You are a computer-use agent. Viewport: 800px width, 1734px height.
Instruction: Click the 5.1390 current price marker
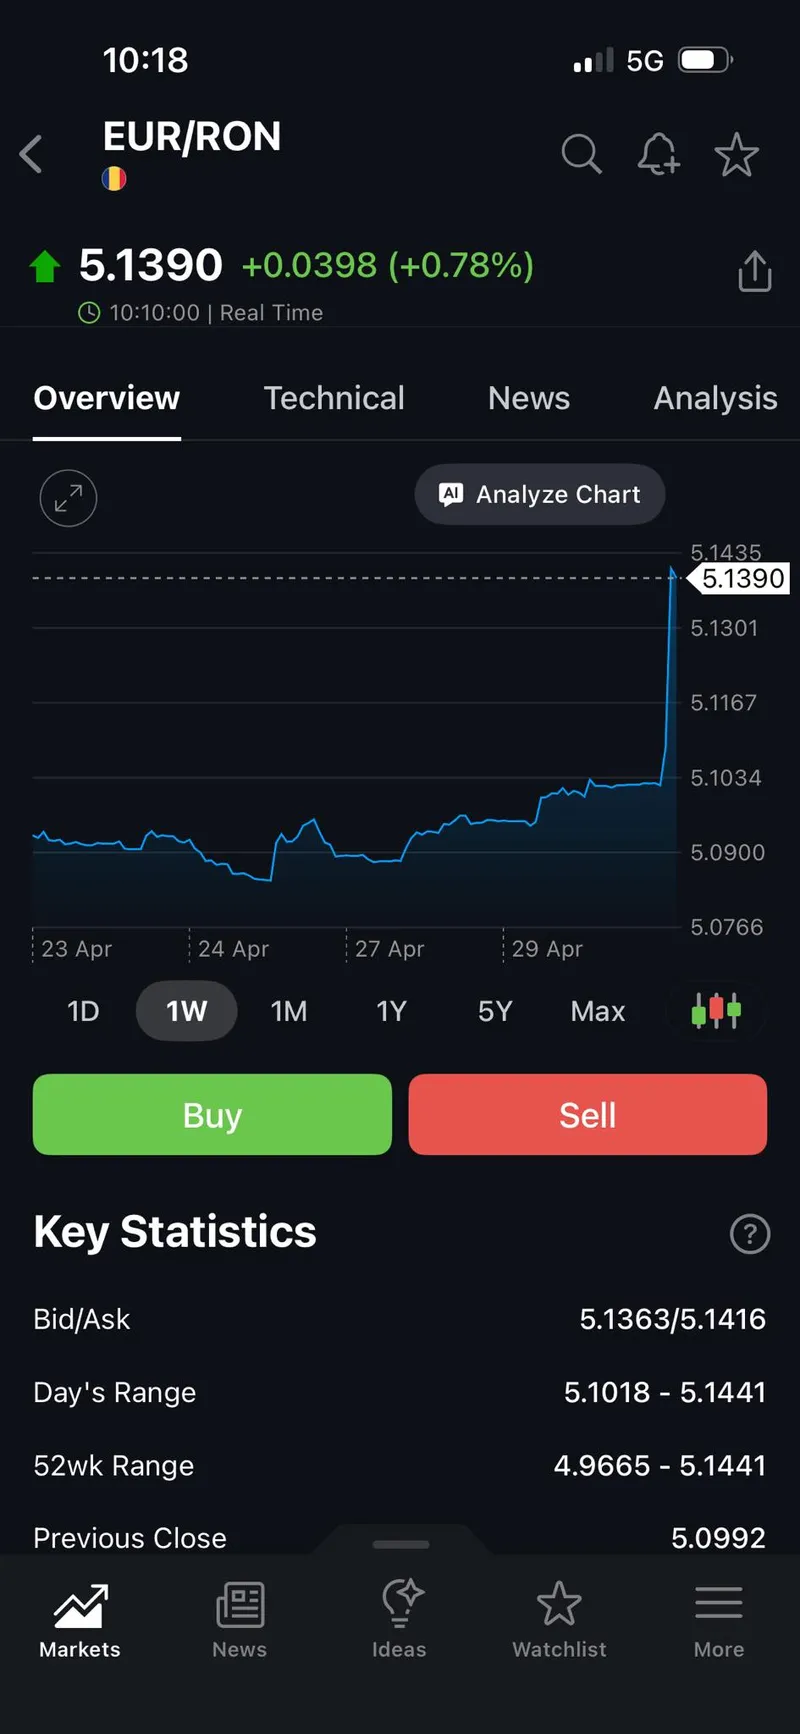tap(742, 578)
